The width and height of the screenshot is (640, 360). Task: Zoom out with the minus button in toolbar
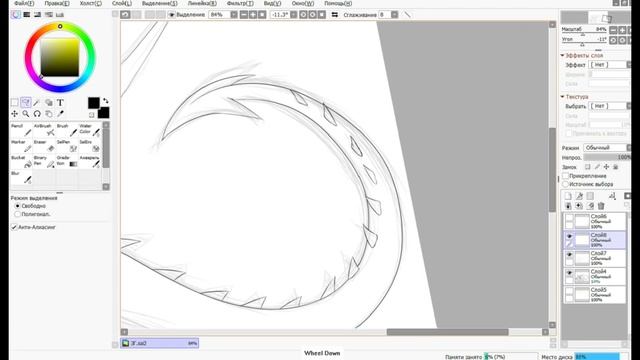(244, 15)
